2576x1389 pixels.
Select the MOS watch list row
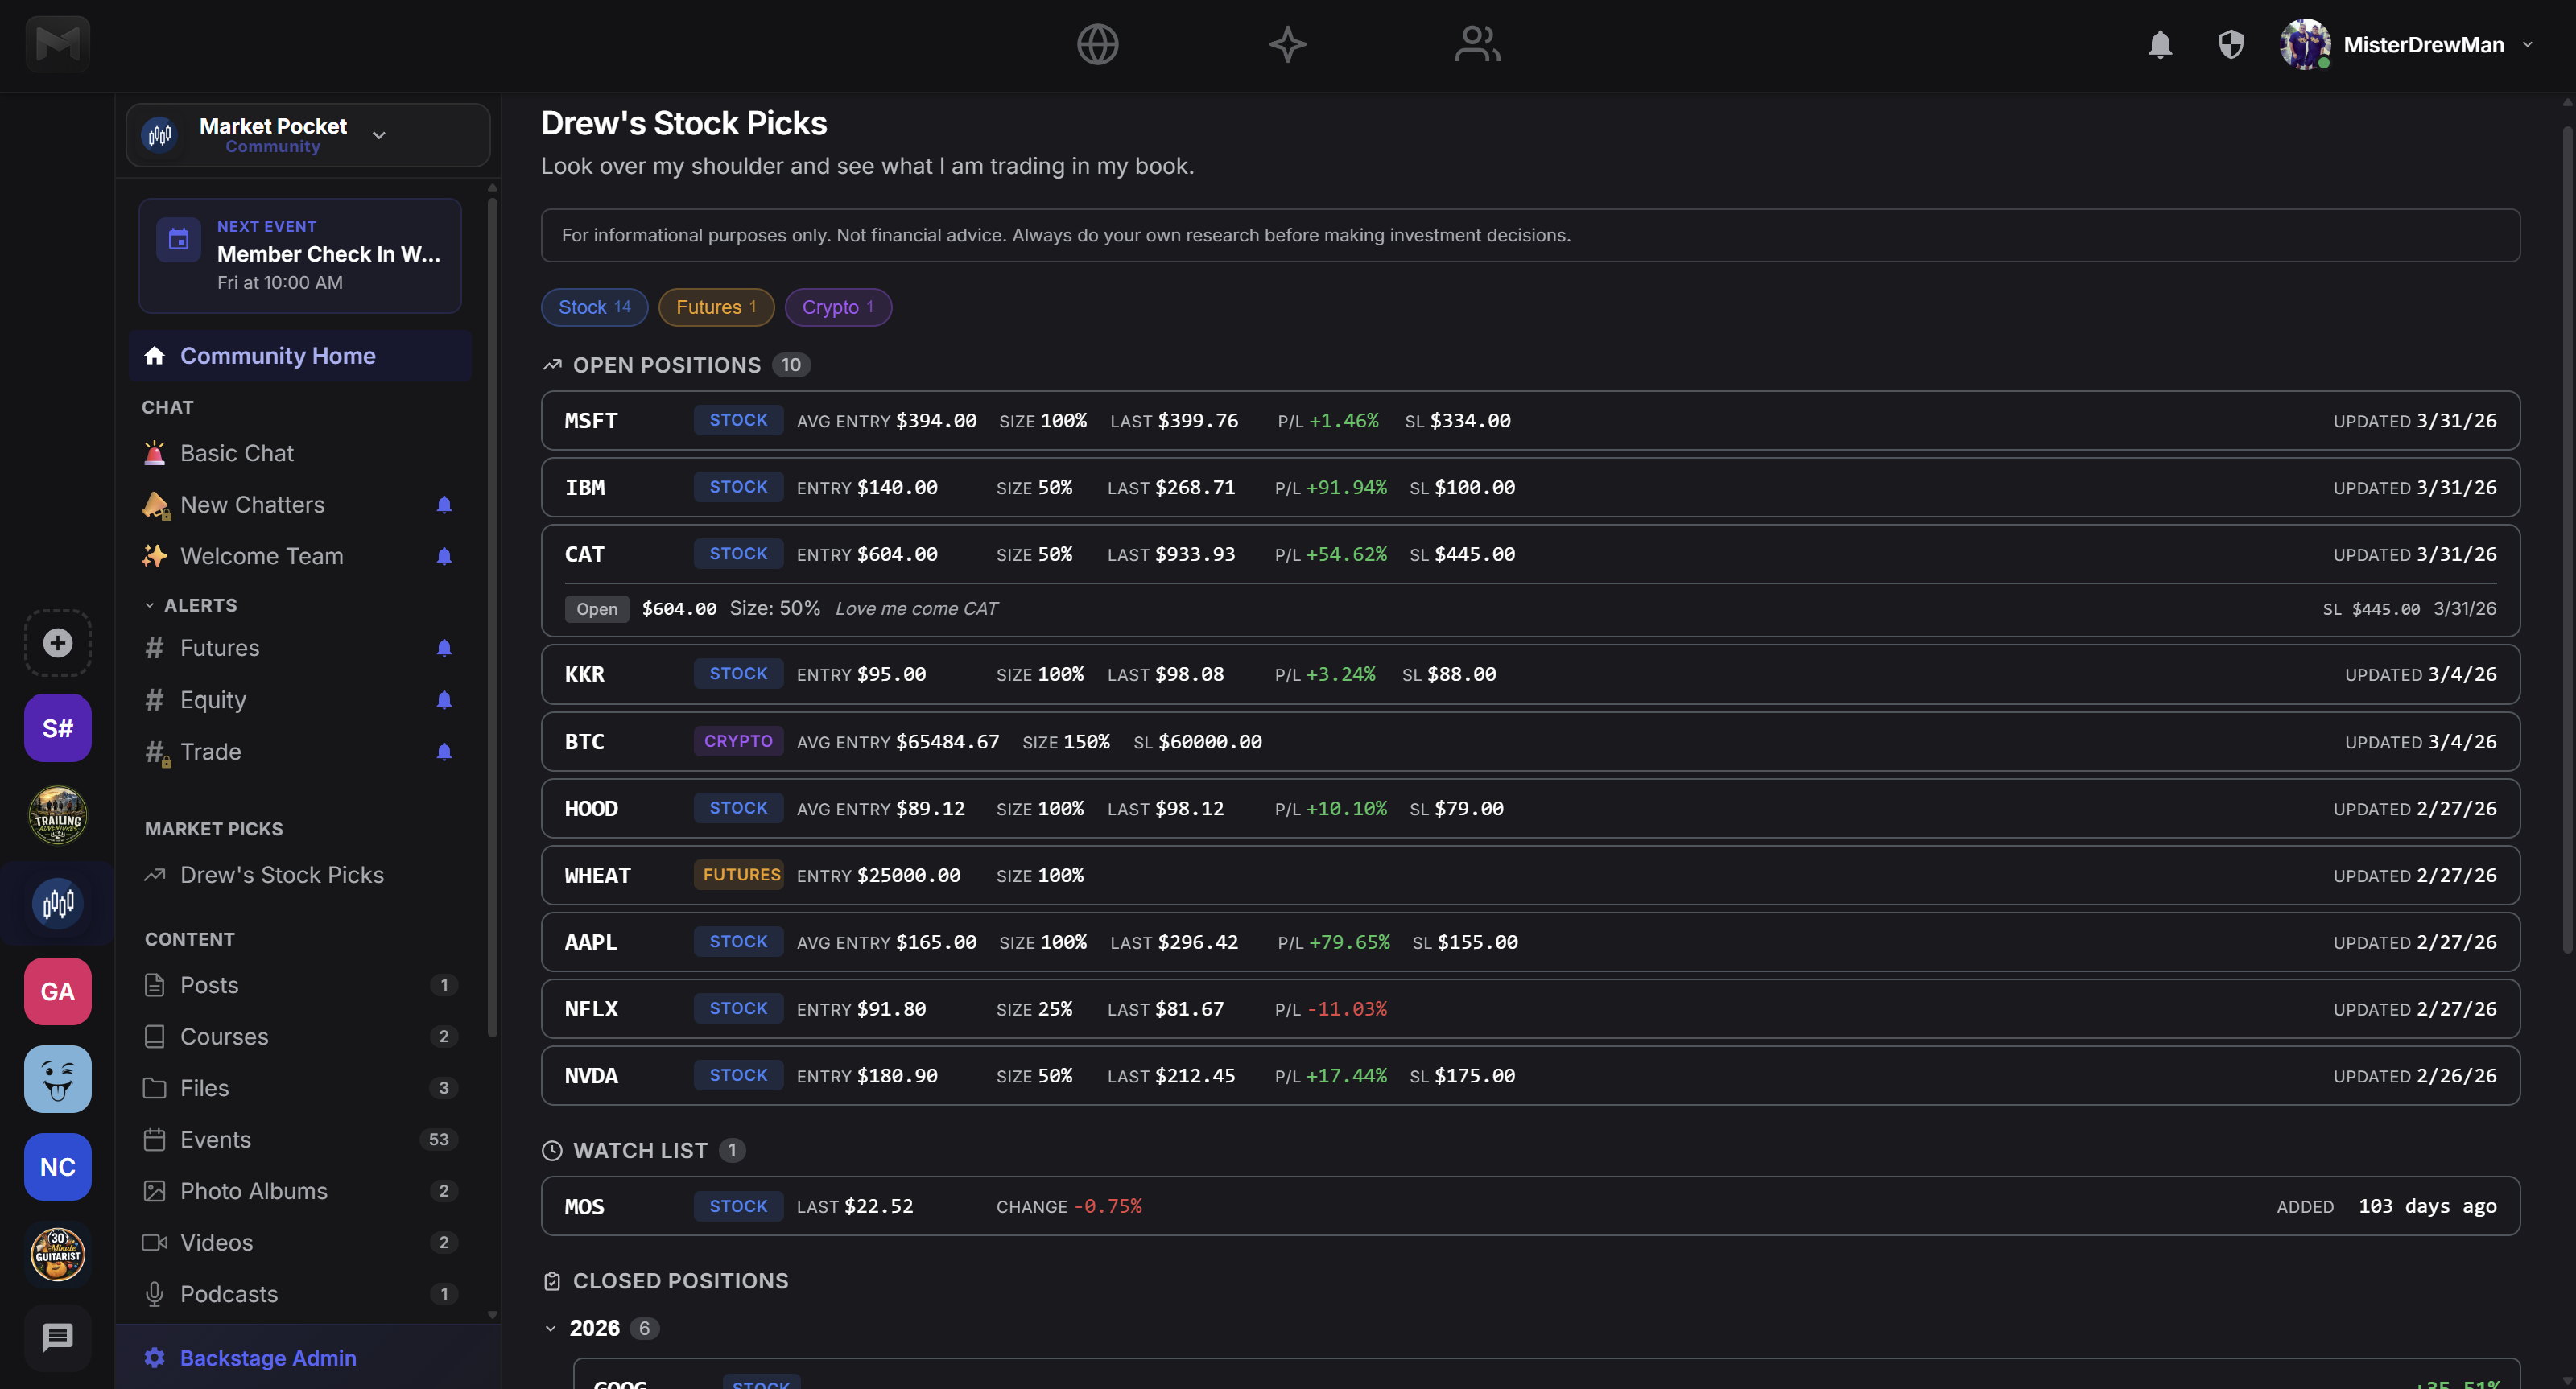point(1530,1206)
